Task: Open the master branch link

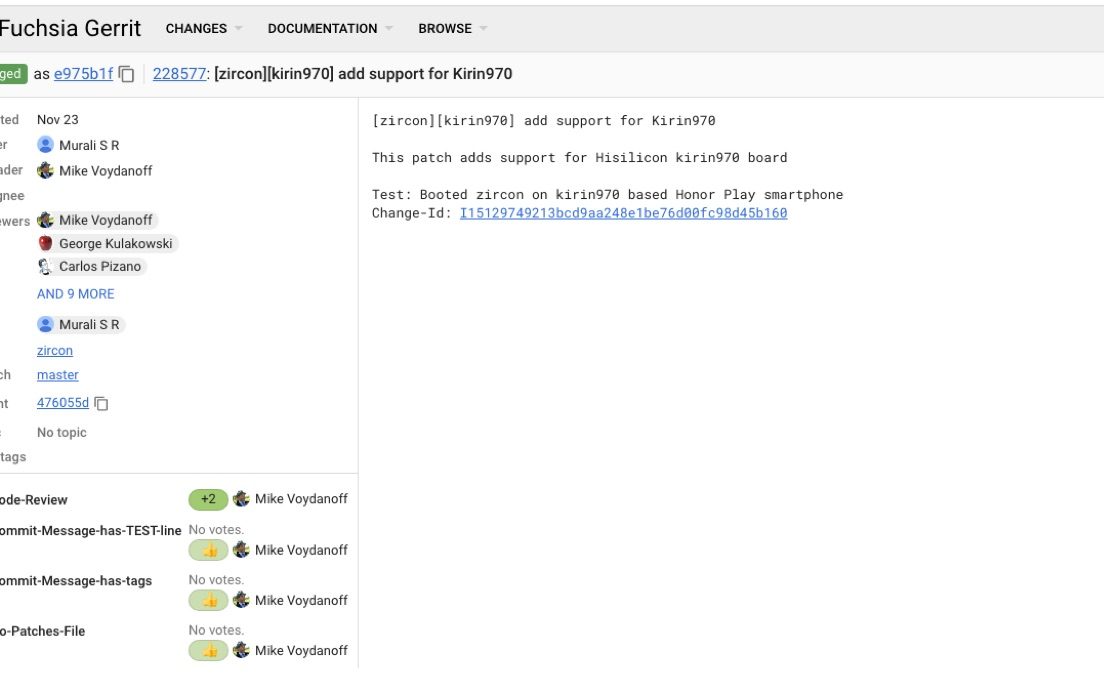Action: [x=58, y=375]
